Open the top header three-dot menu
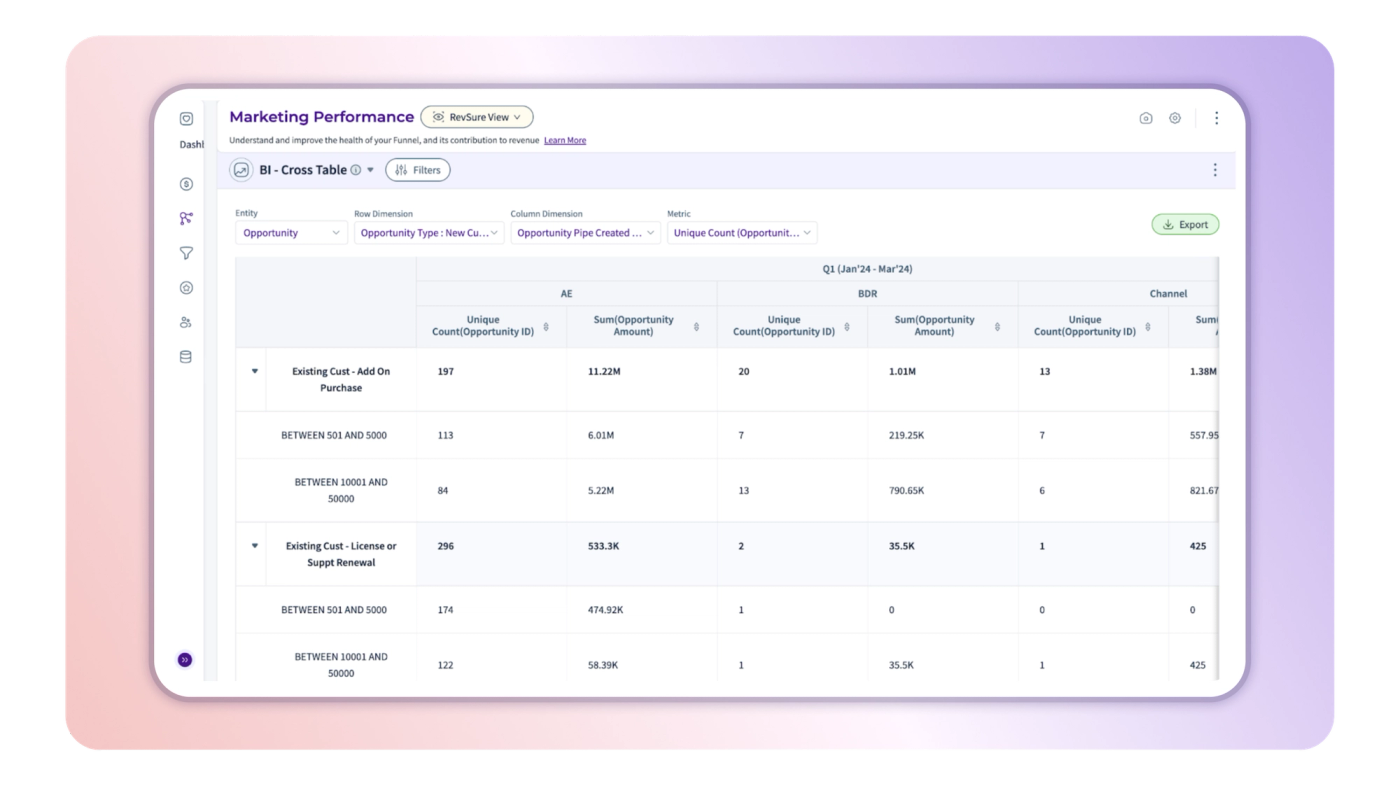The width and height of the screenshot is (1400, 786). [1216, 118]
